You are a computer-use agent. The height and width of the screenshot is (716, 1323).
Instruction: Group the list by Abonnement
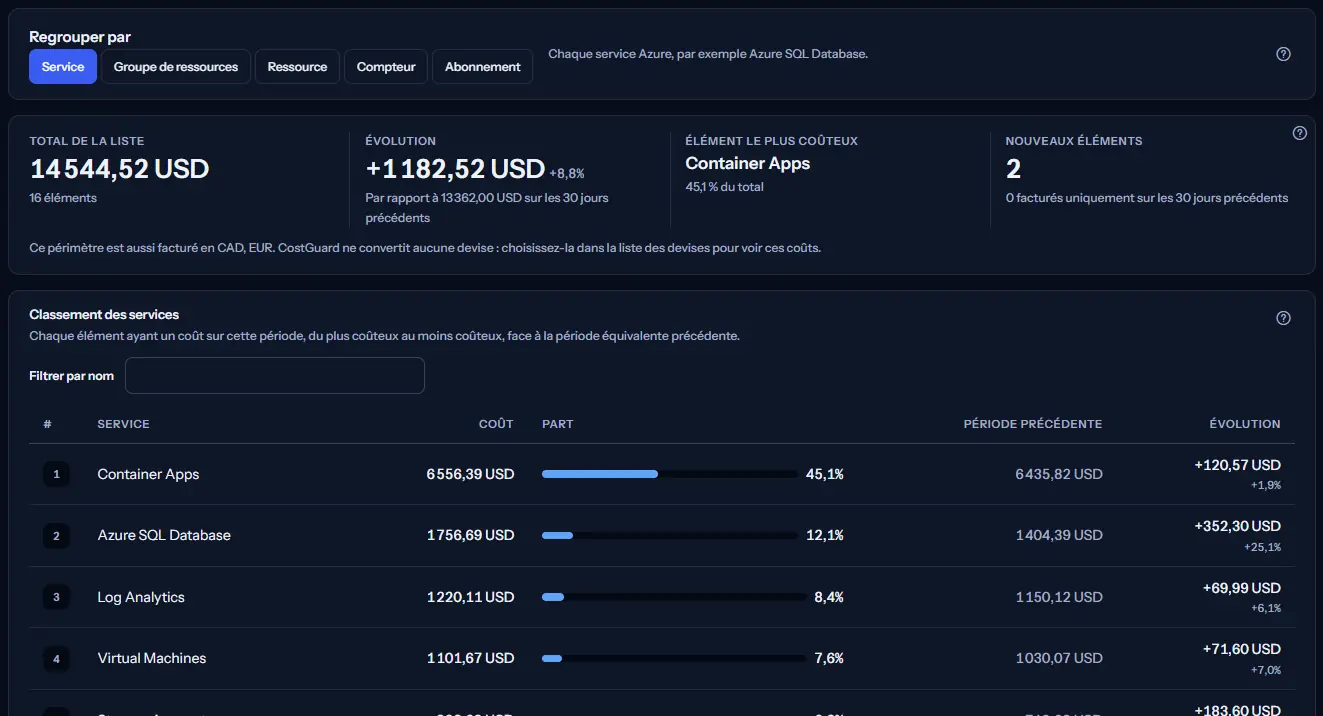[x=483, y=67]
